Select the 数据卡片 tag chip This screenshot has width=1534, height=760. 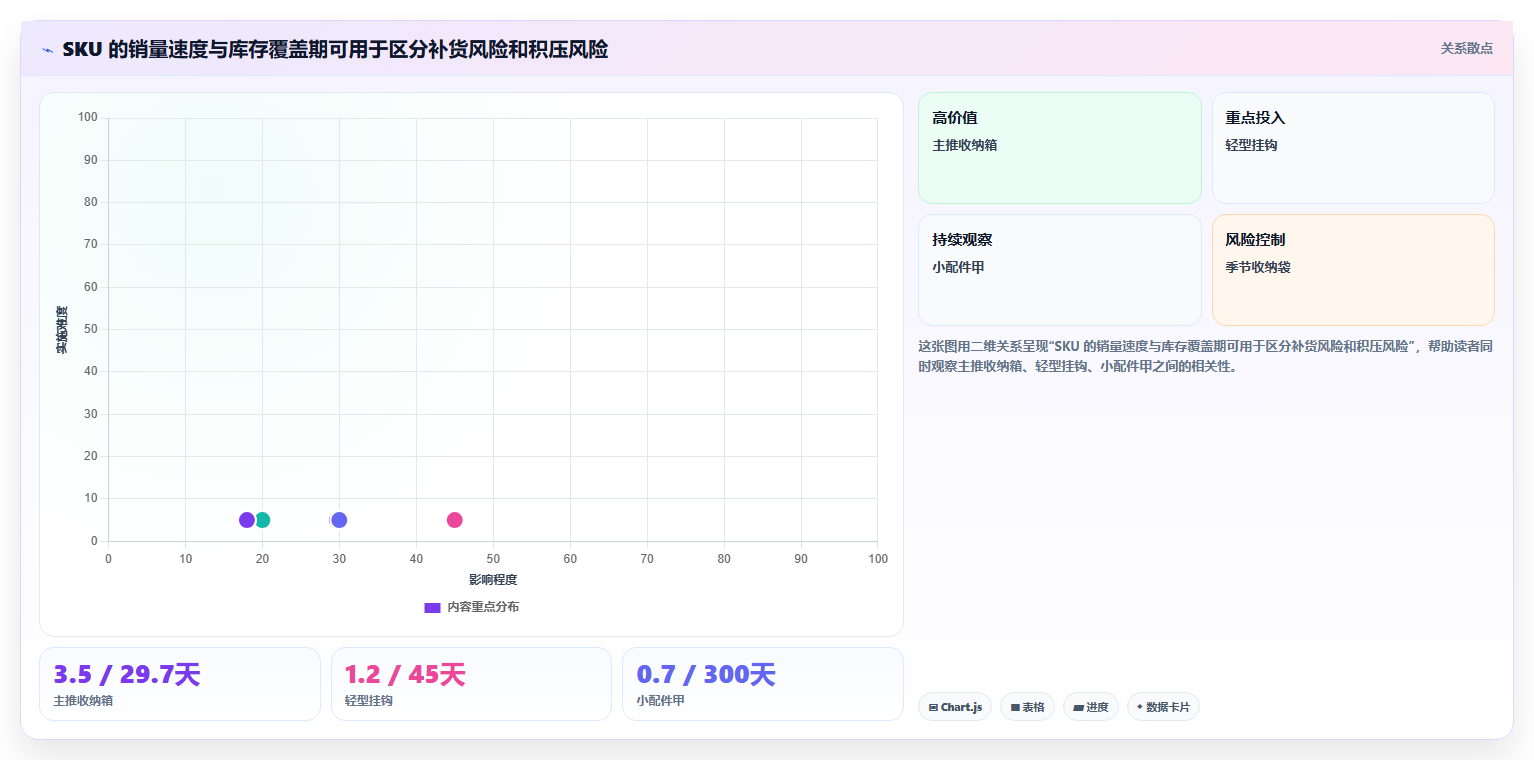pyautogui.click(x=1163, y=707)
